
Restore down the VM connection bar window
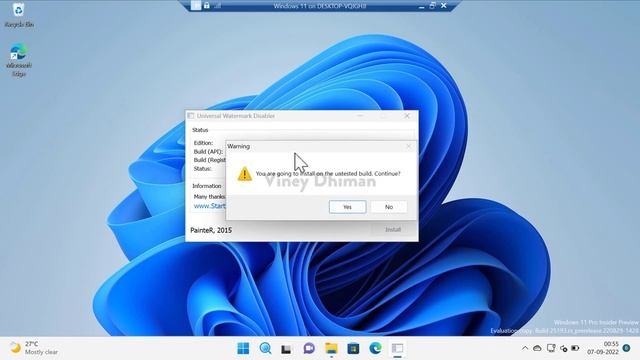(432, 6)
